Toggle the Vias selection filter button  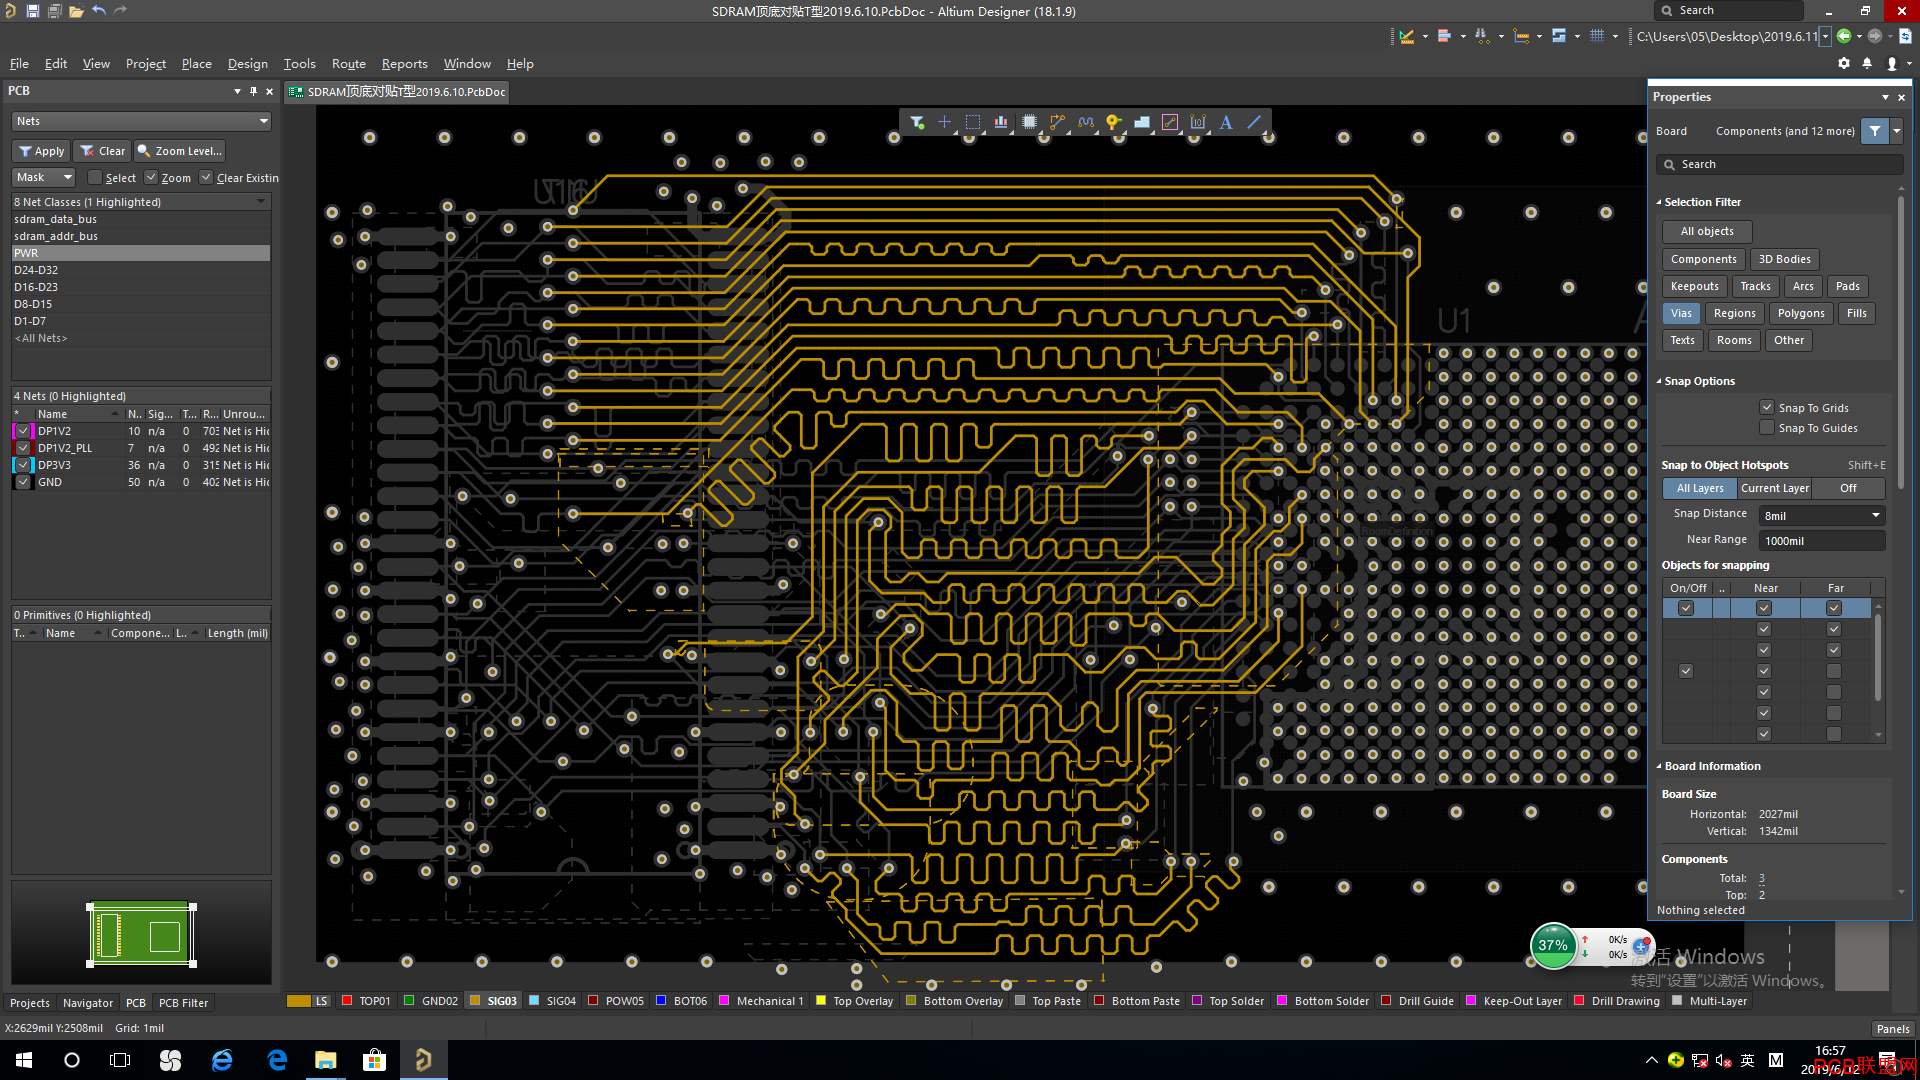point(1681,313)
